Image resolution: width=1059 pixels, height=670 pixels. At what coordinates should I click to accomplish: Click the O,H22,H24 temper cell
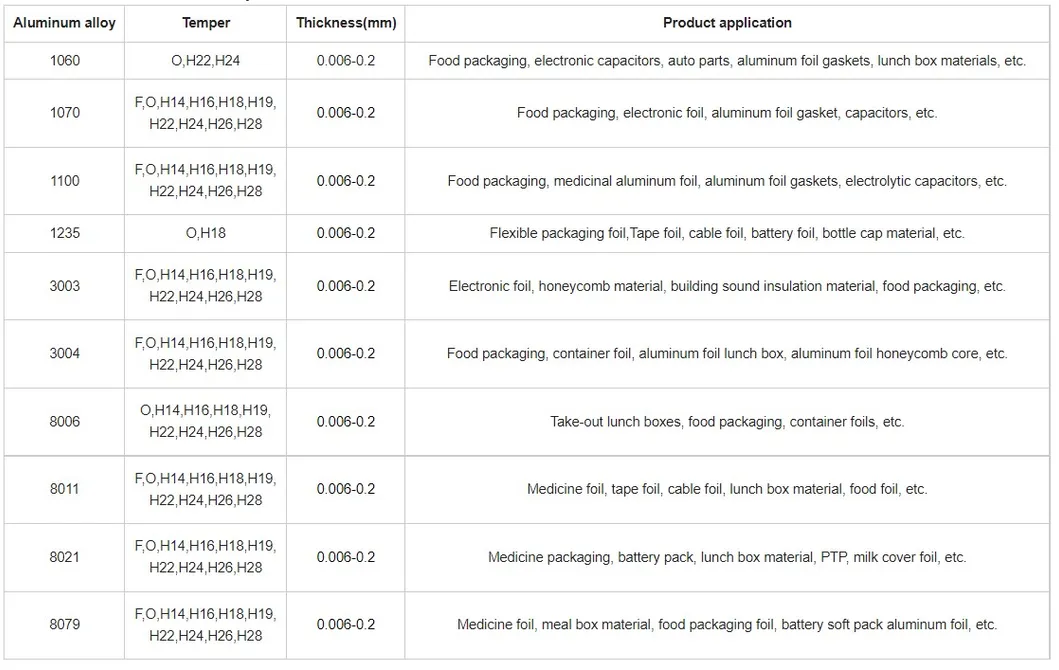pos(206,61)
